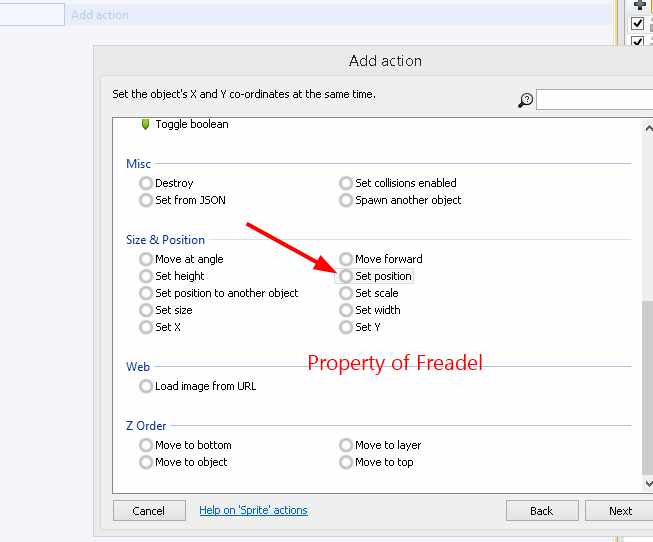Viewport: 653px width, 542px height.
Task: Click the faded Add action link
Action: coord(100,15)
